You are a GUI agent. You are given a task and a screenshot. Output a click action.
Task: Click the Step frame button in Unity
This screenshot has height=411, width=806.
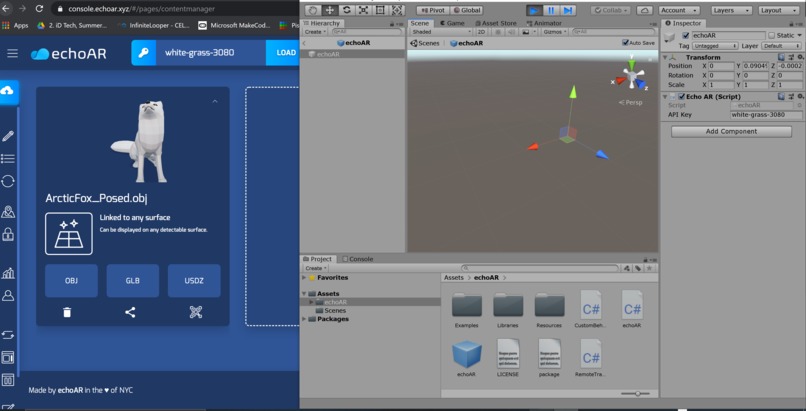(567, 10)
